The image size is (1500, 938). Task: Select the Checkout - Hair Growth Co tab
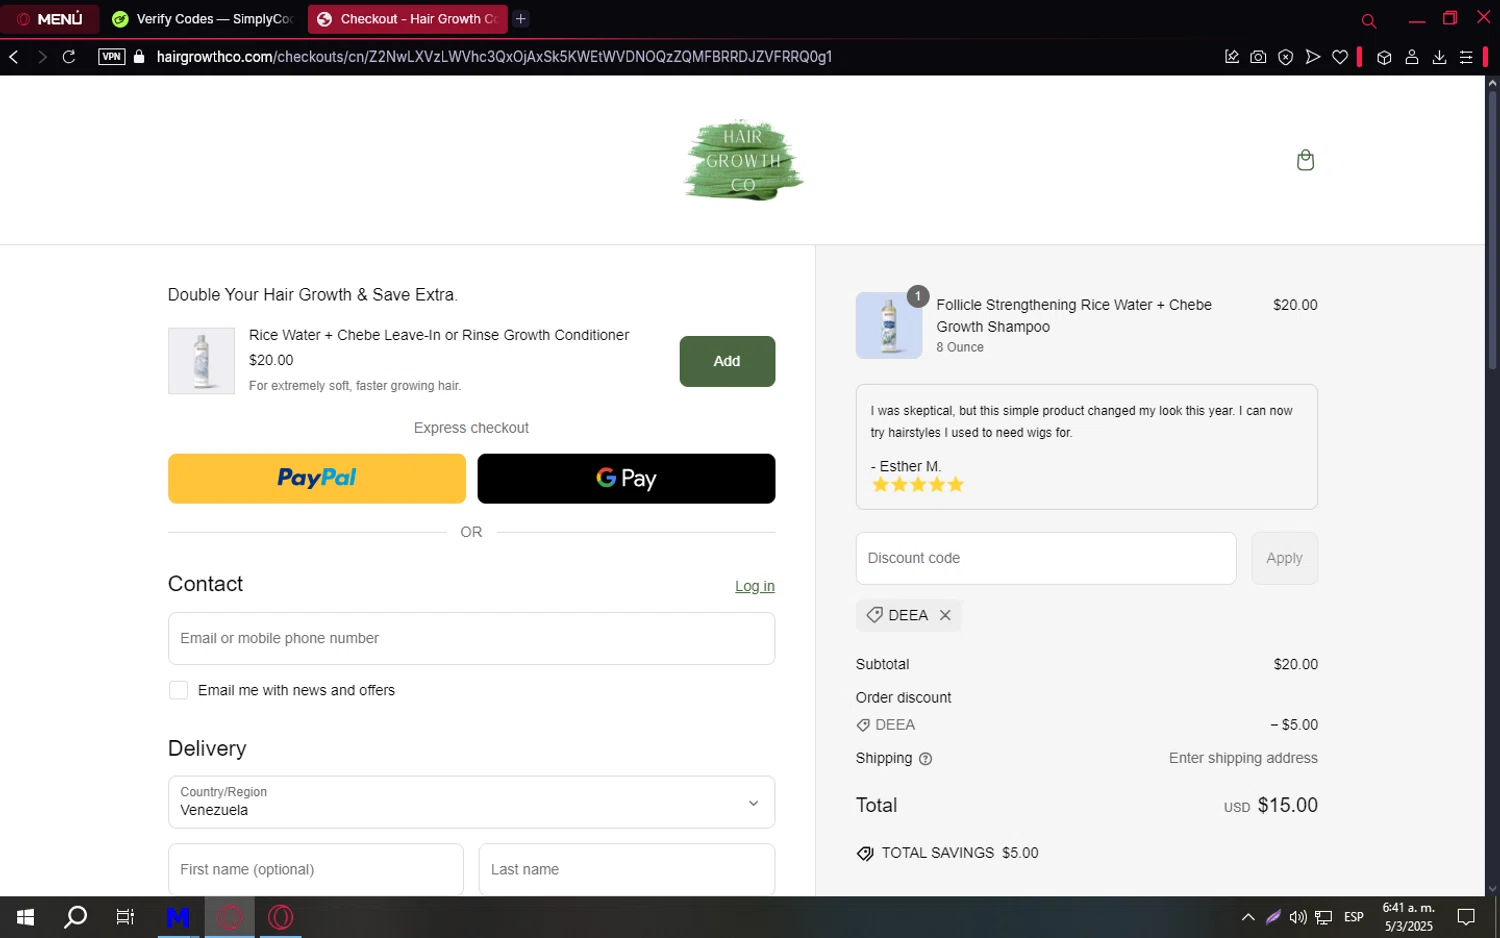(407, 19)
